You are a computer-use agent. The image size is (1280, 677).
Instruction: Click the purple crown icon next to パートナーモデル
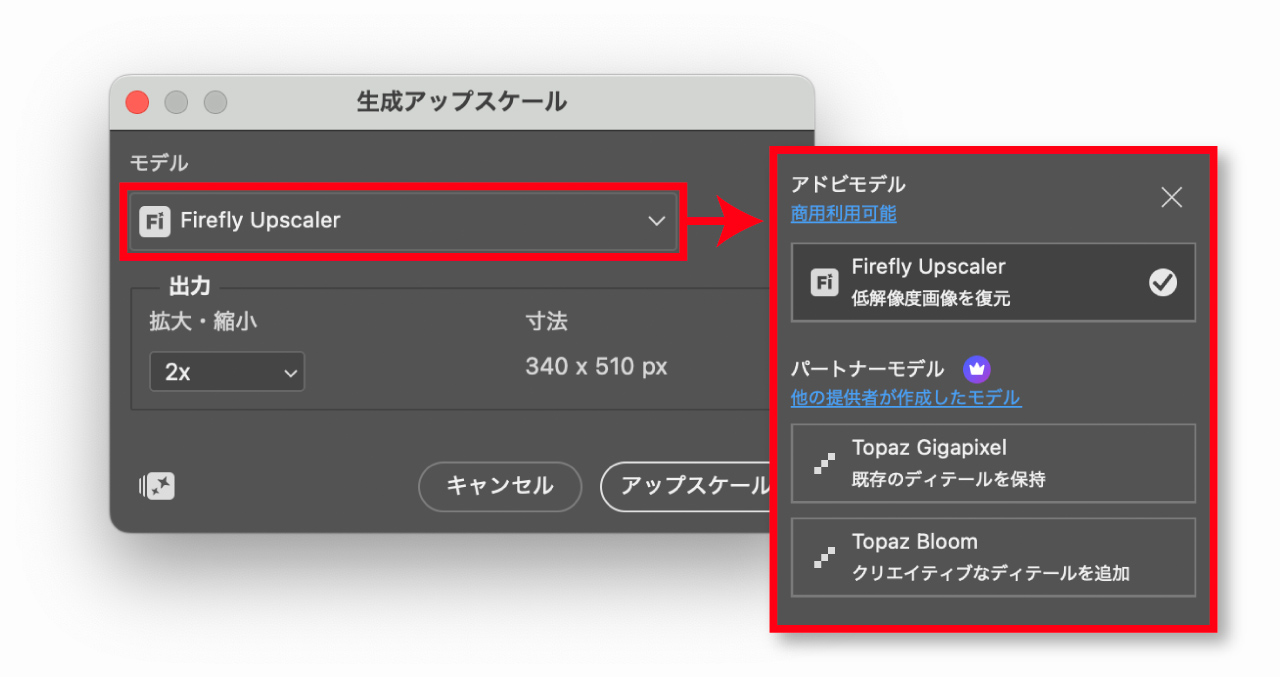(x=976, y=369)
